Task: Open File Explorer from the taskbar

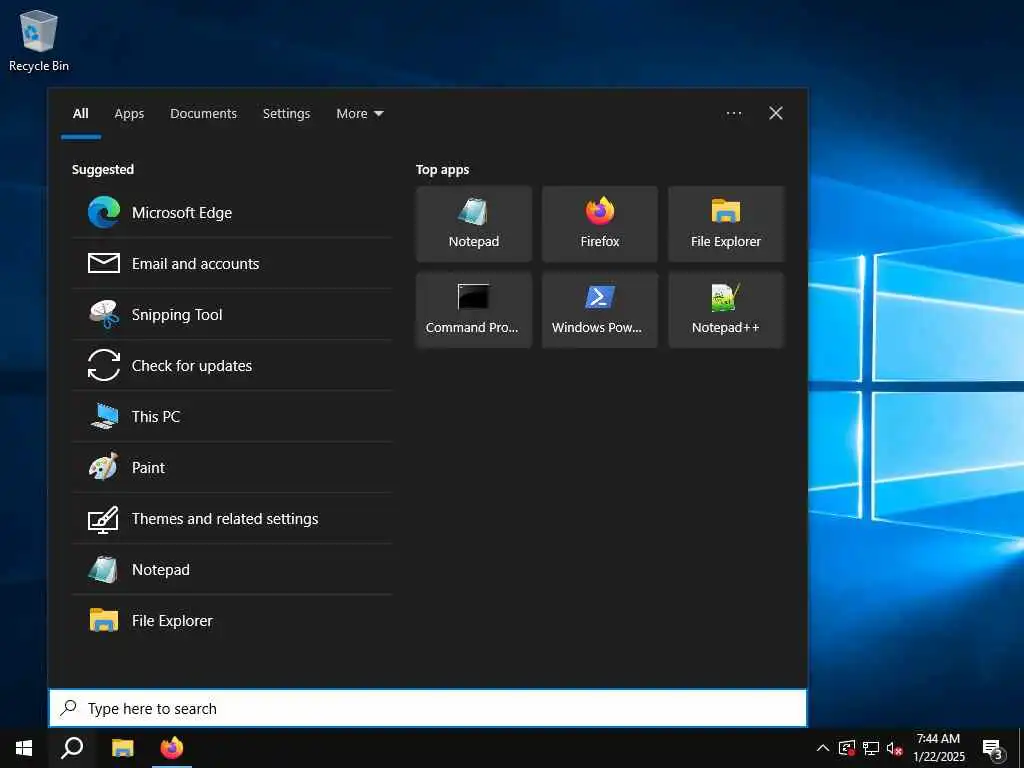Action: point(122,748)
